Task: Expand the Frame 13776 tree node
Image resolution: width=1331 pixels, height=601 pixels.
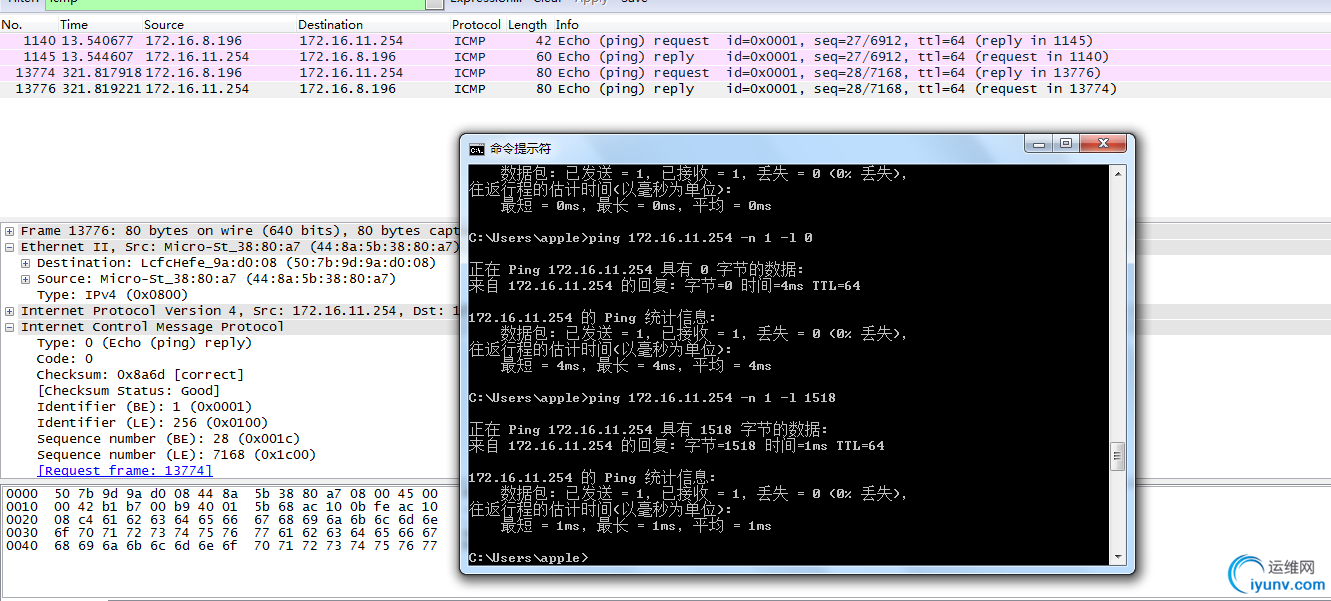Action: 10,231
